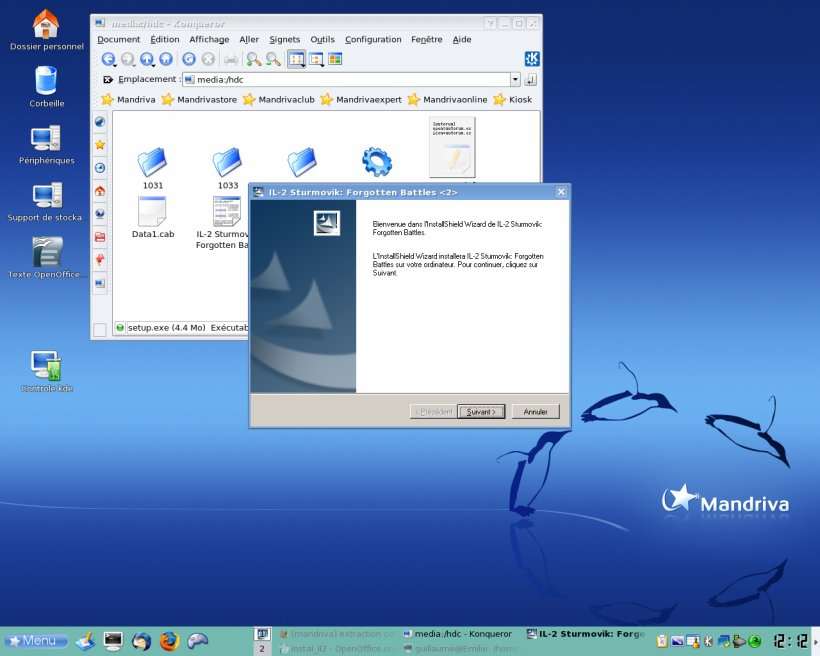Open the Fenêtre menu
The height and width of the screenshot is (656, 820).
click(x=427, y=39)
